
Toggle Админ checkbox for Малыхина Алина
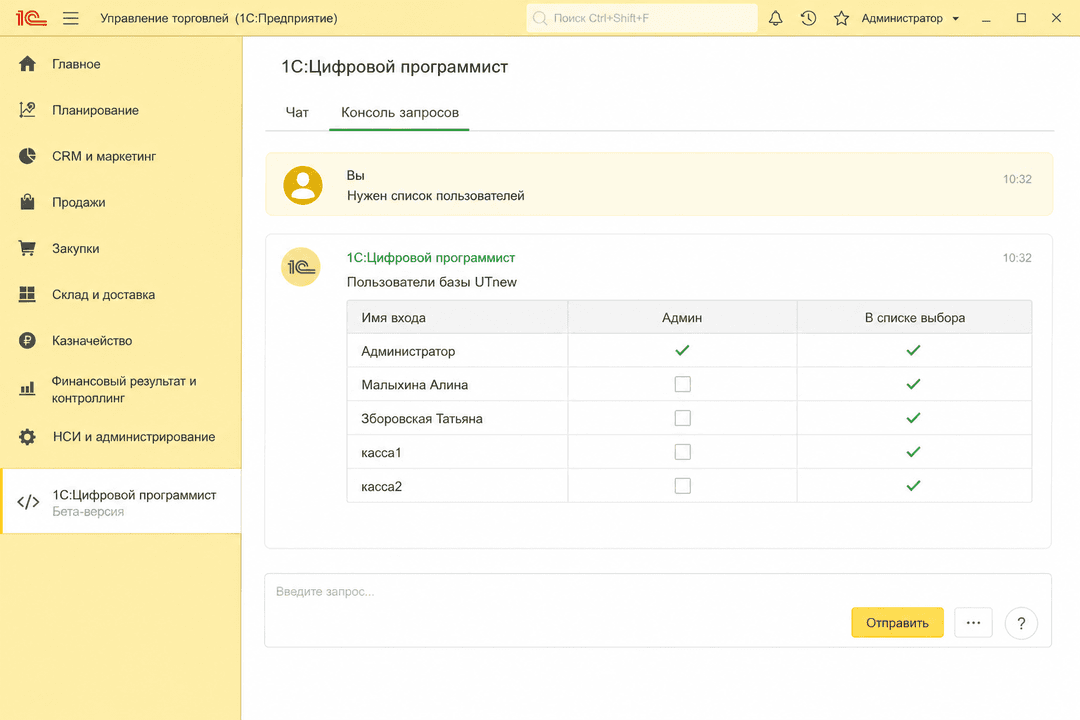683,384
